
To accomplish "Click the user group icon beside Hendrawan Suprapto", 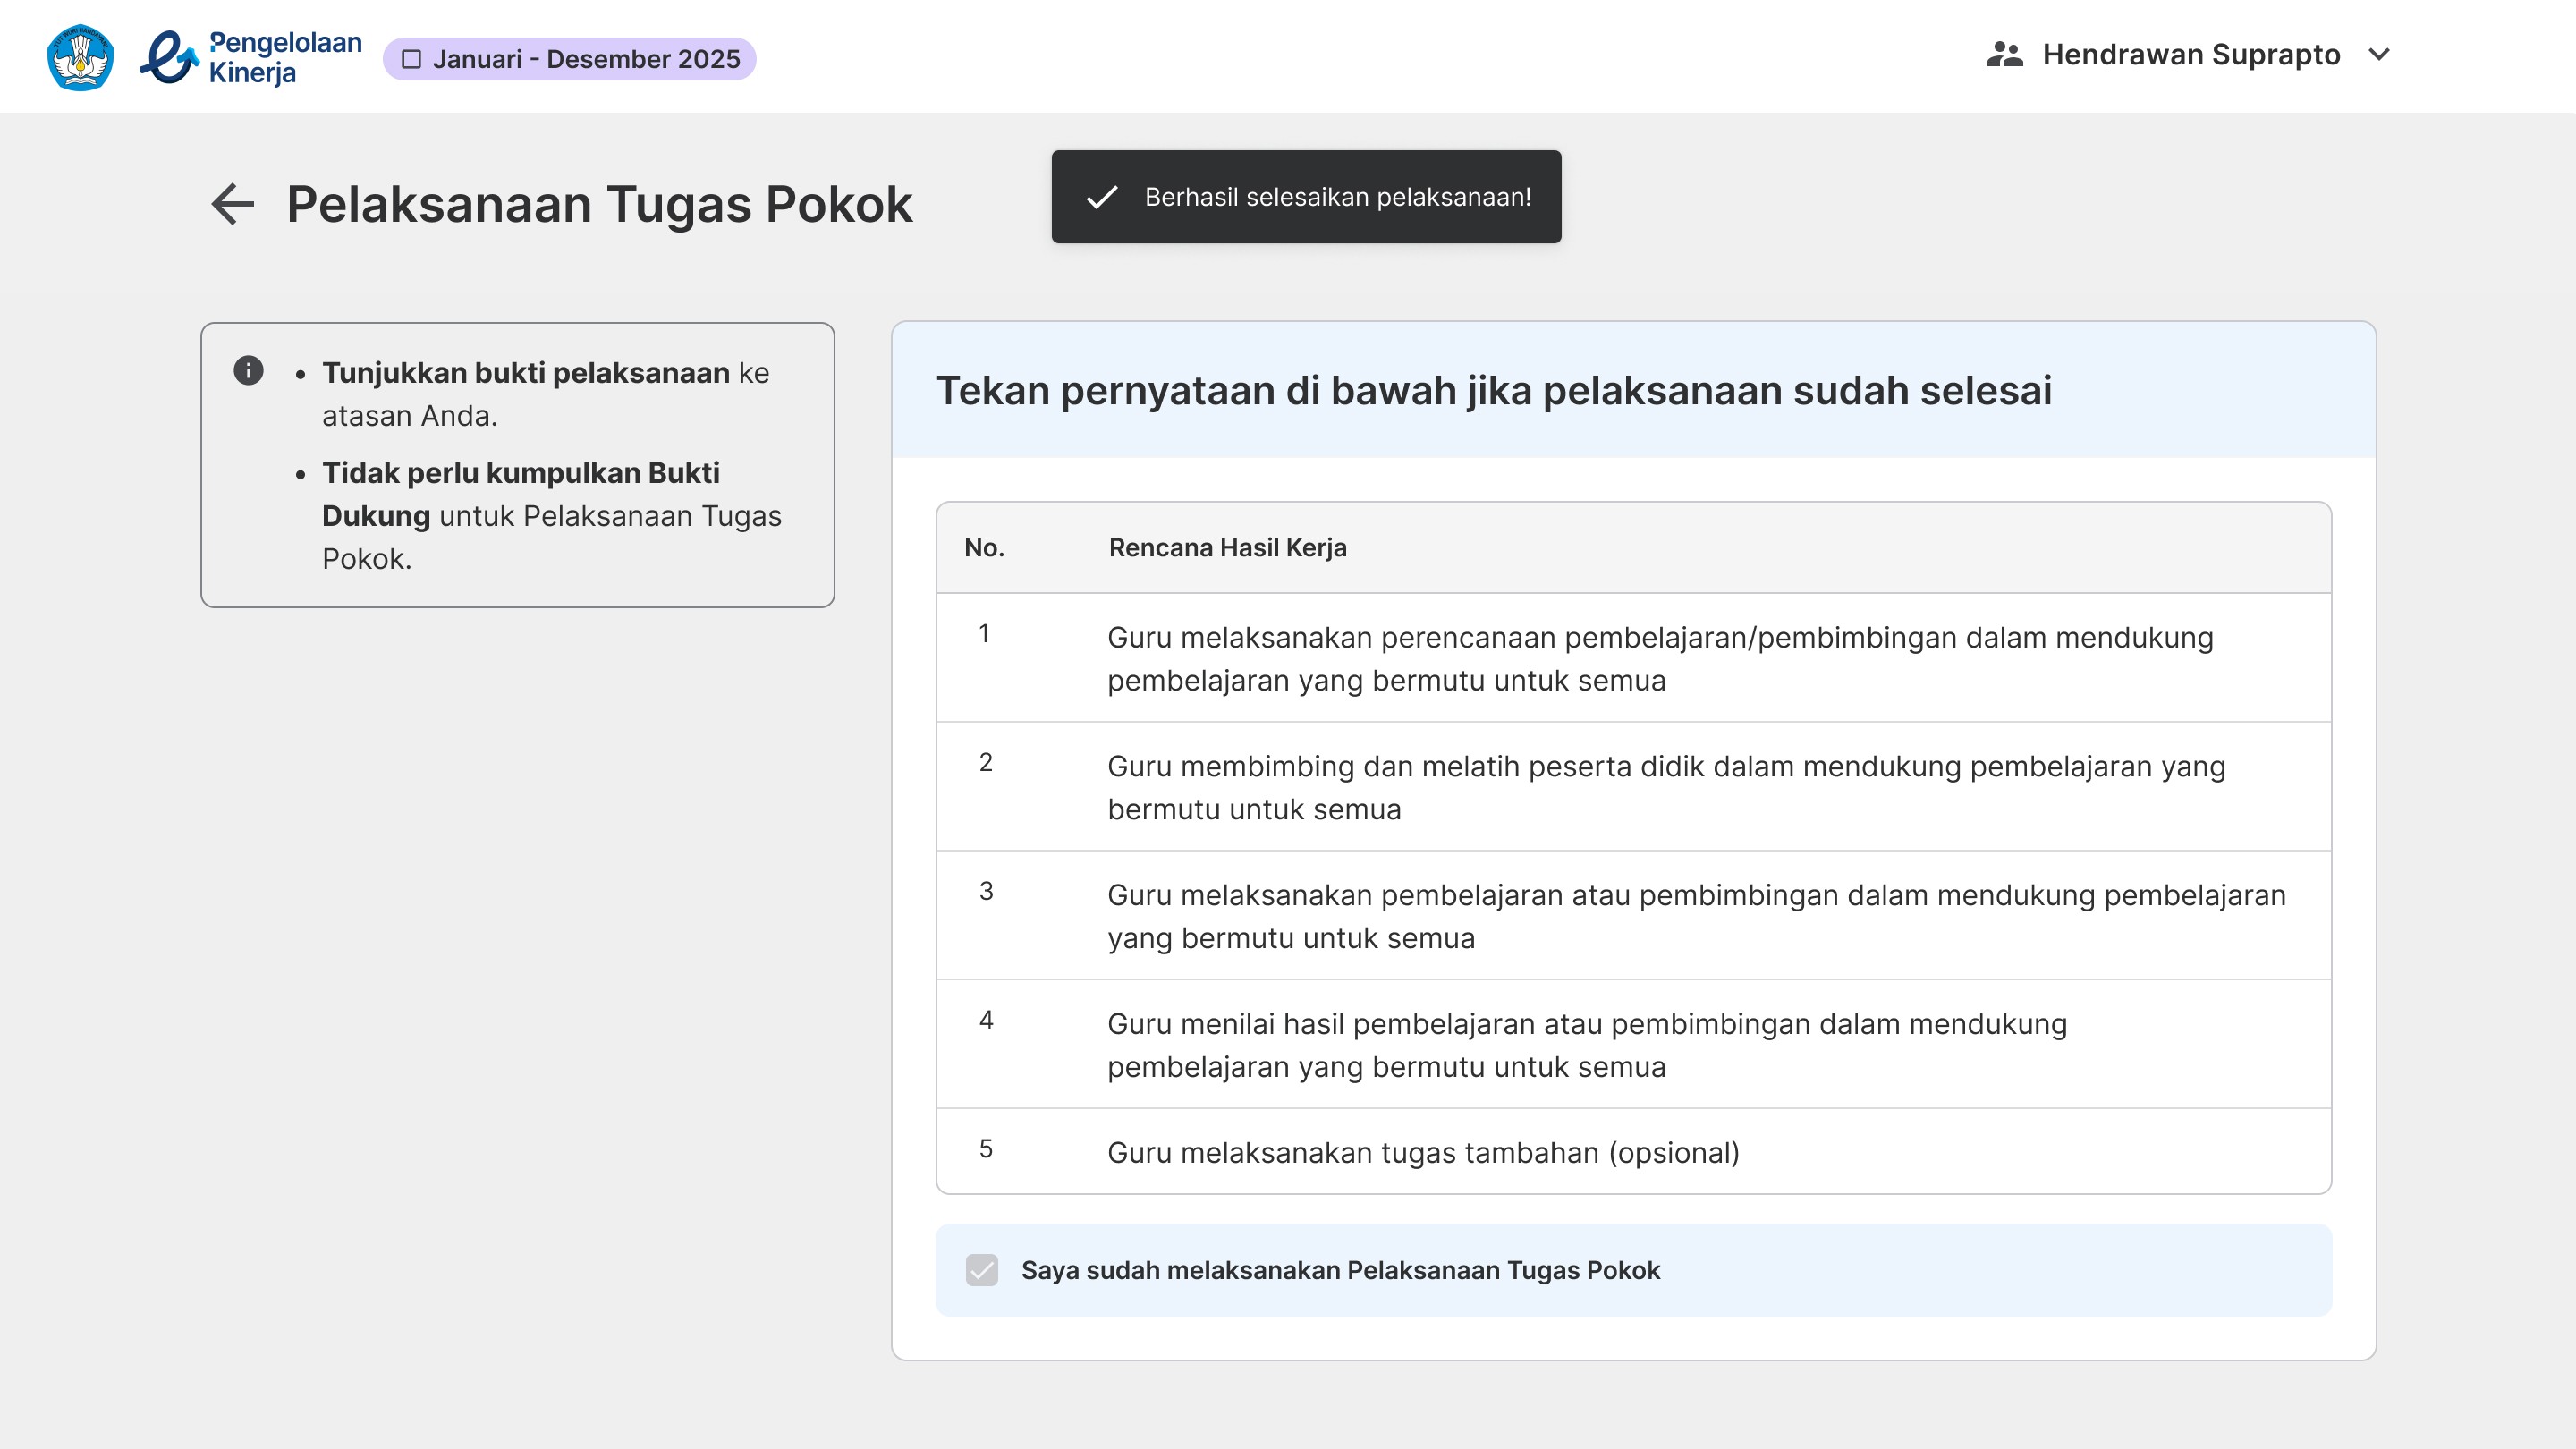I will tap(2005, 54).
